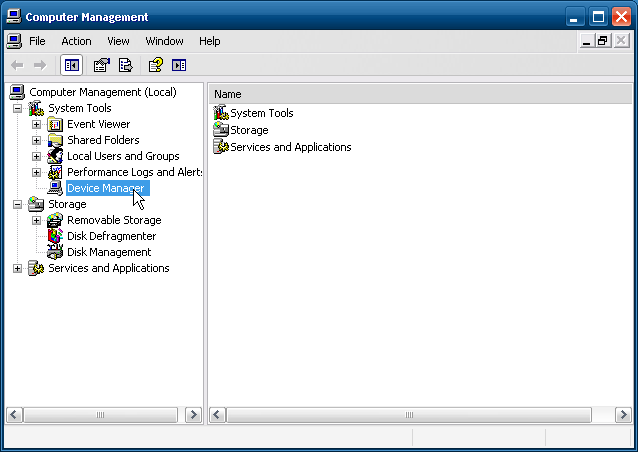Image resolution: width=638 pixels, height=452 pixels.
Task: Click left pane horizontal scrollbar thumb
Action: tap(101, 415)
